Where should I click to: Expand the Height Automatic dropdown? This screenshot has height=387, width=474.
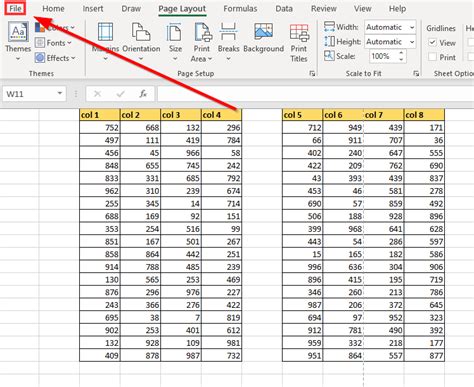click(412, 42)
